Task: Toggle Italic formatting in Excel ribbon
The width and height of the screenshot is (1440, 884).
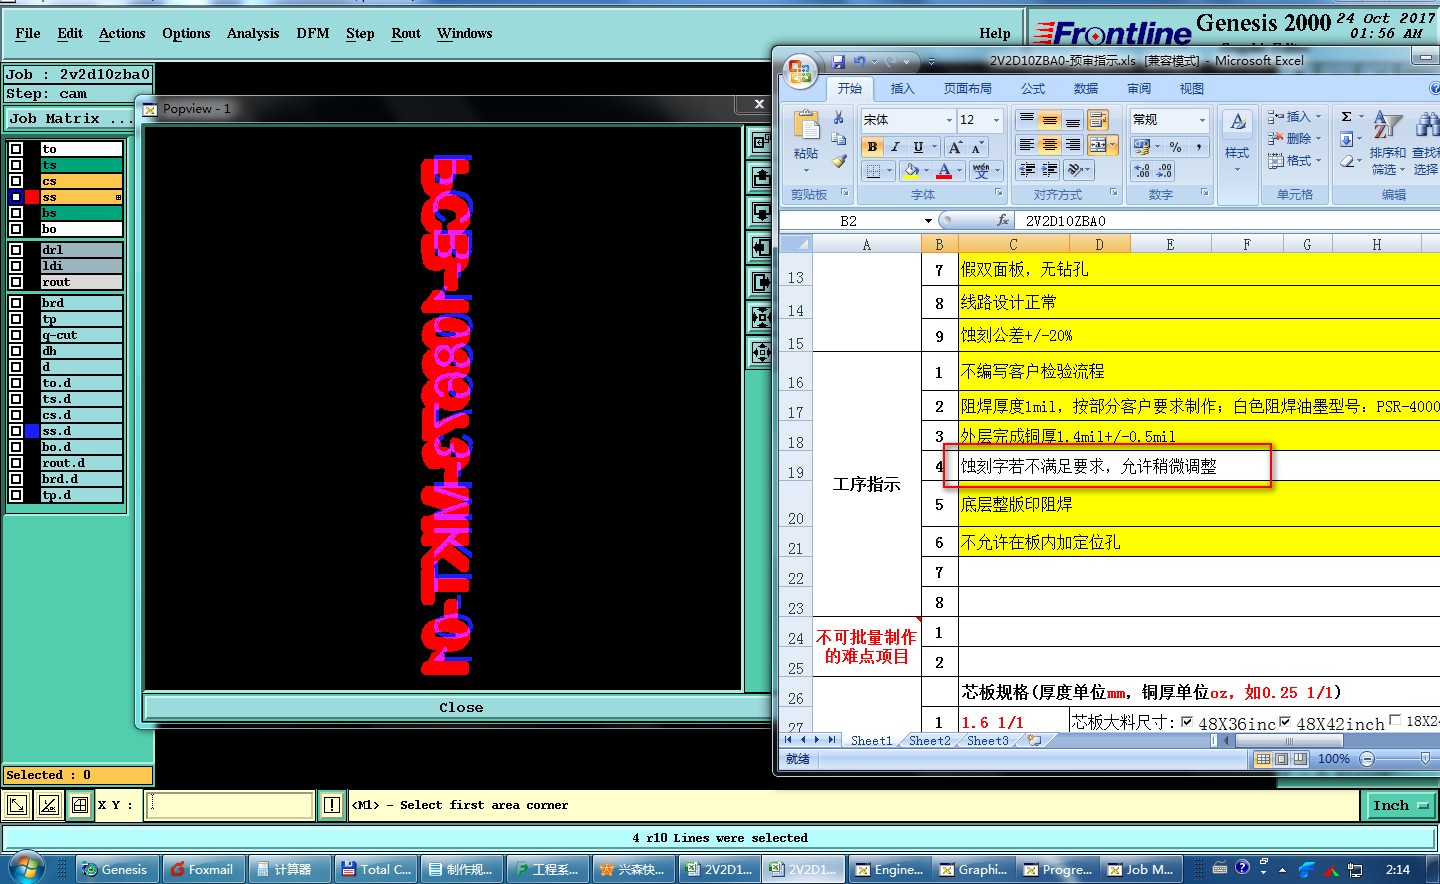Action: click(895, 147)
